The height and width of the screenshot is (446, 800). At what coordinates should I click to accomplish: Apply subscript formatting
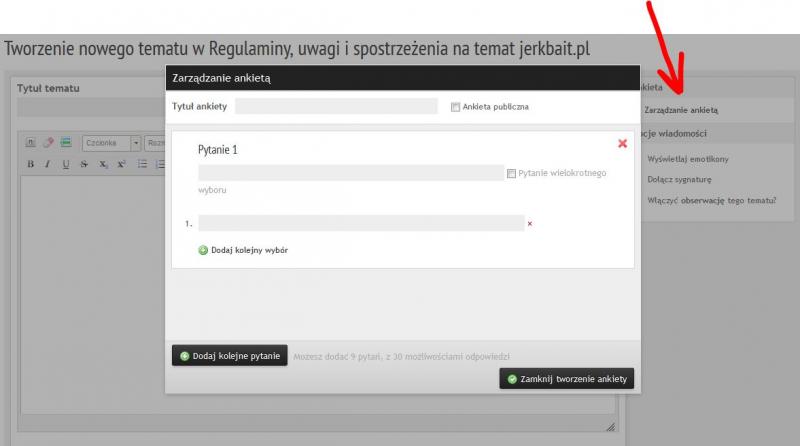point(103,164)
